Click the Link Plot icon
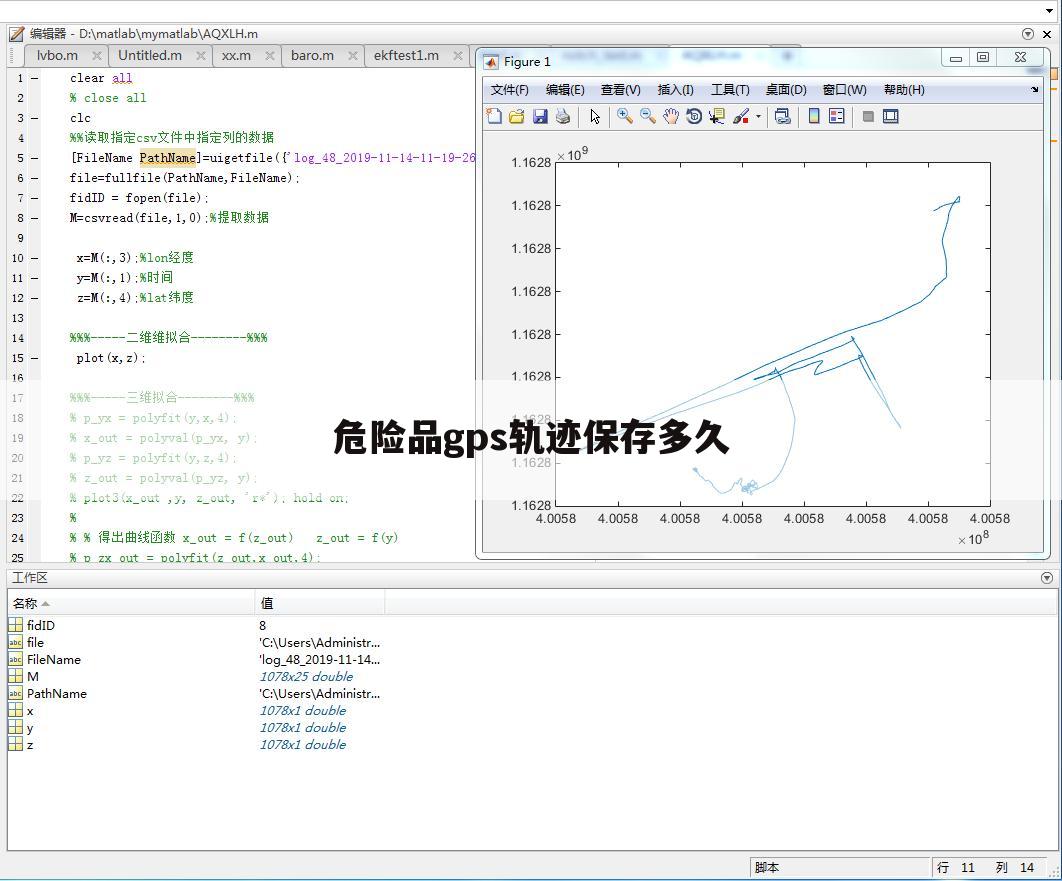The width and height of the screenshot is (1062, 881). click(782, 116)
